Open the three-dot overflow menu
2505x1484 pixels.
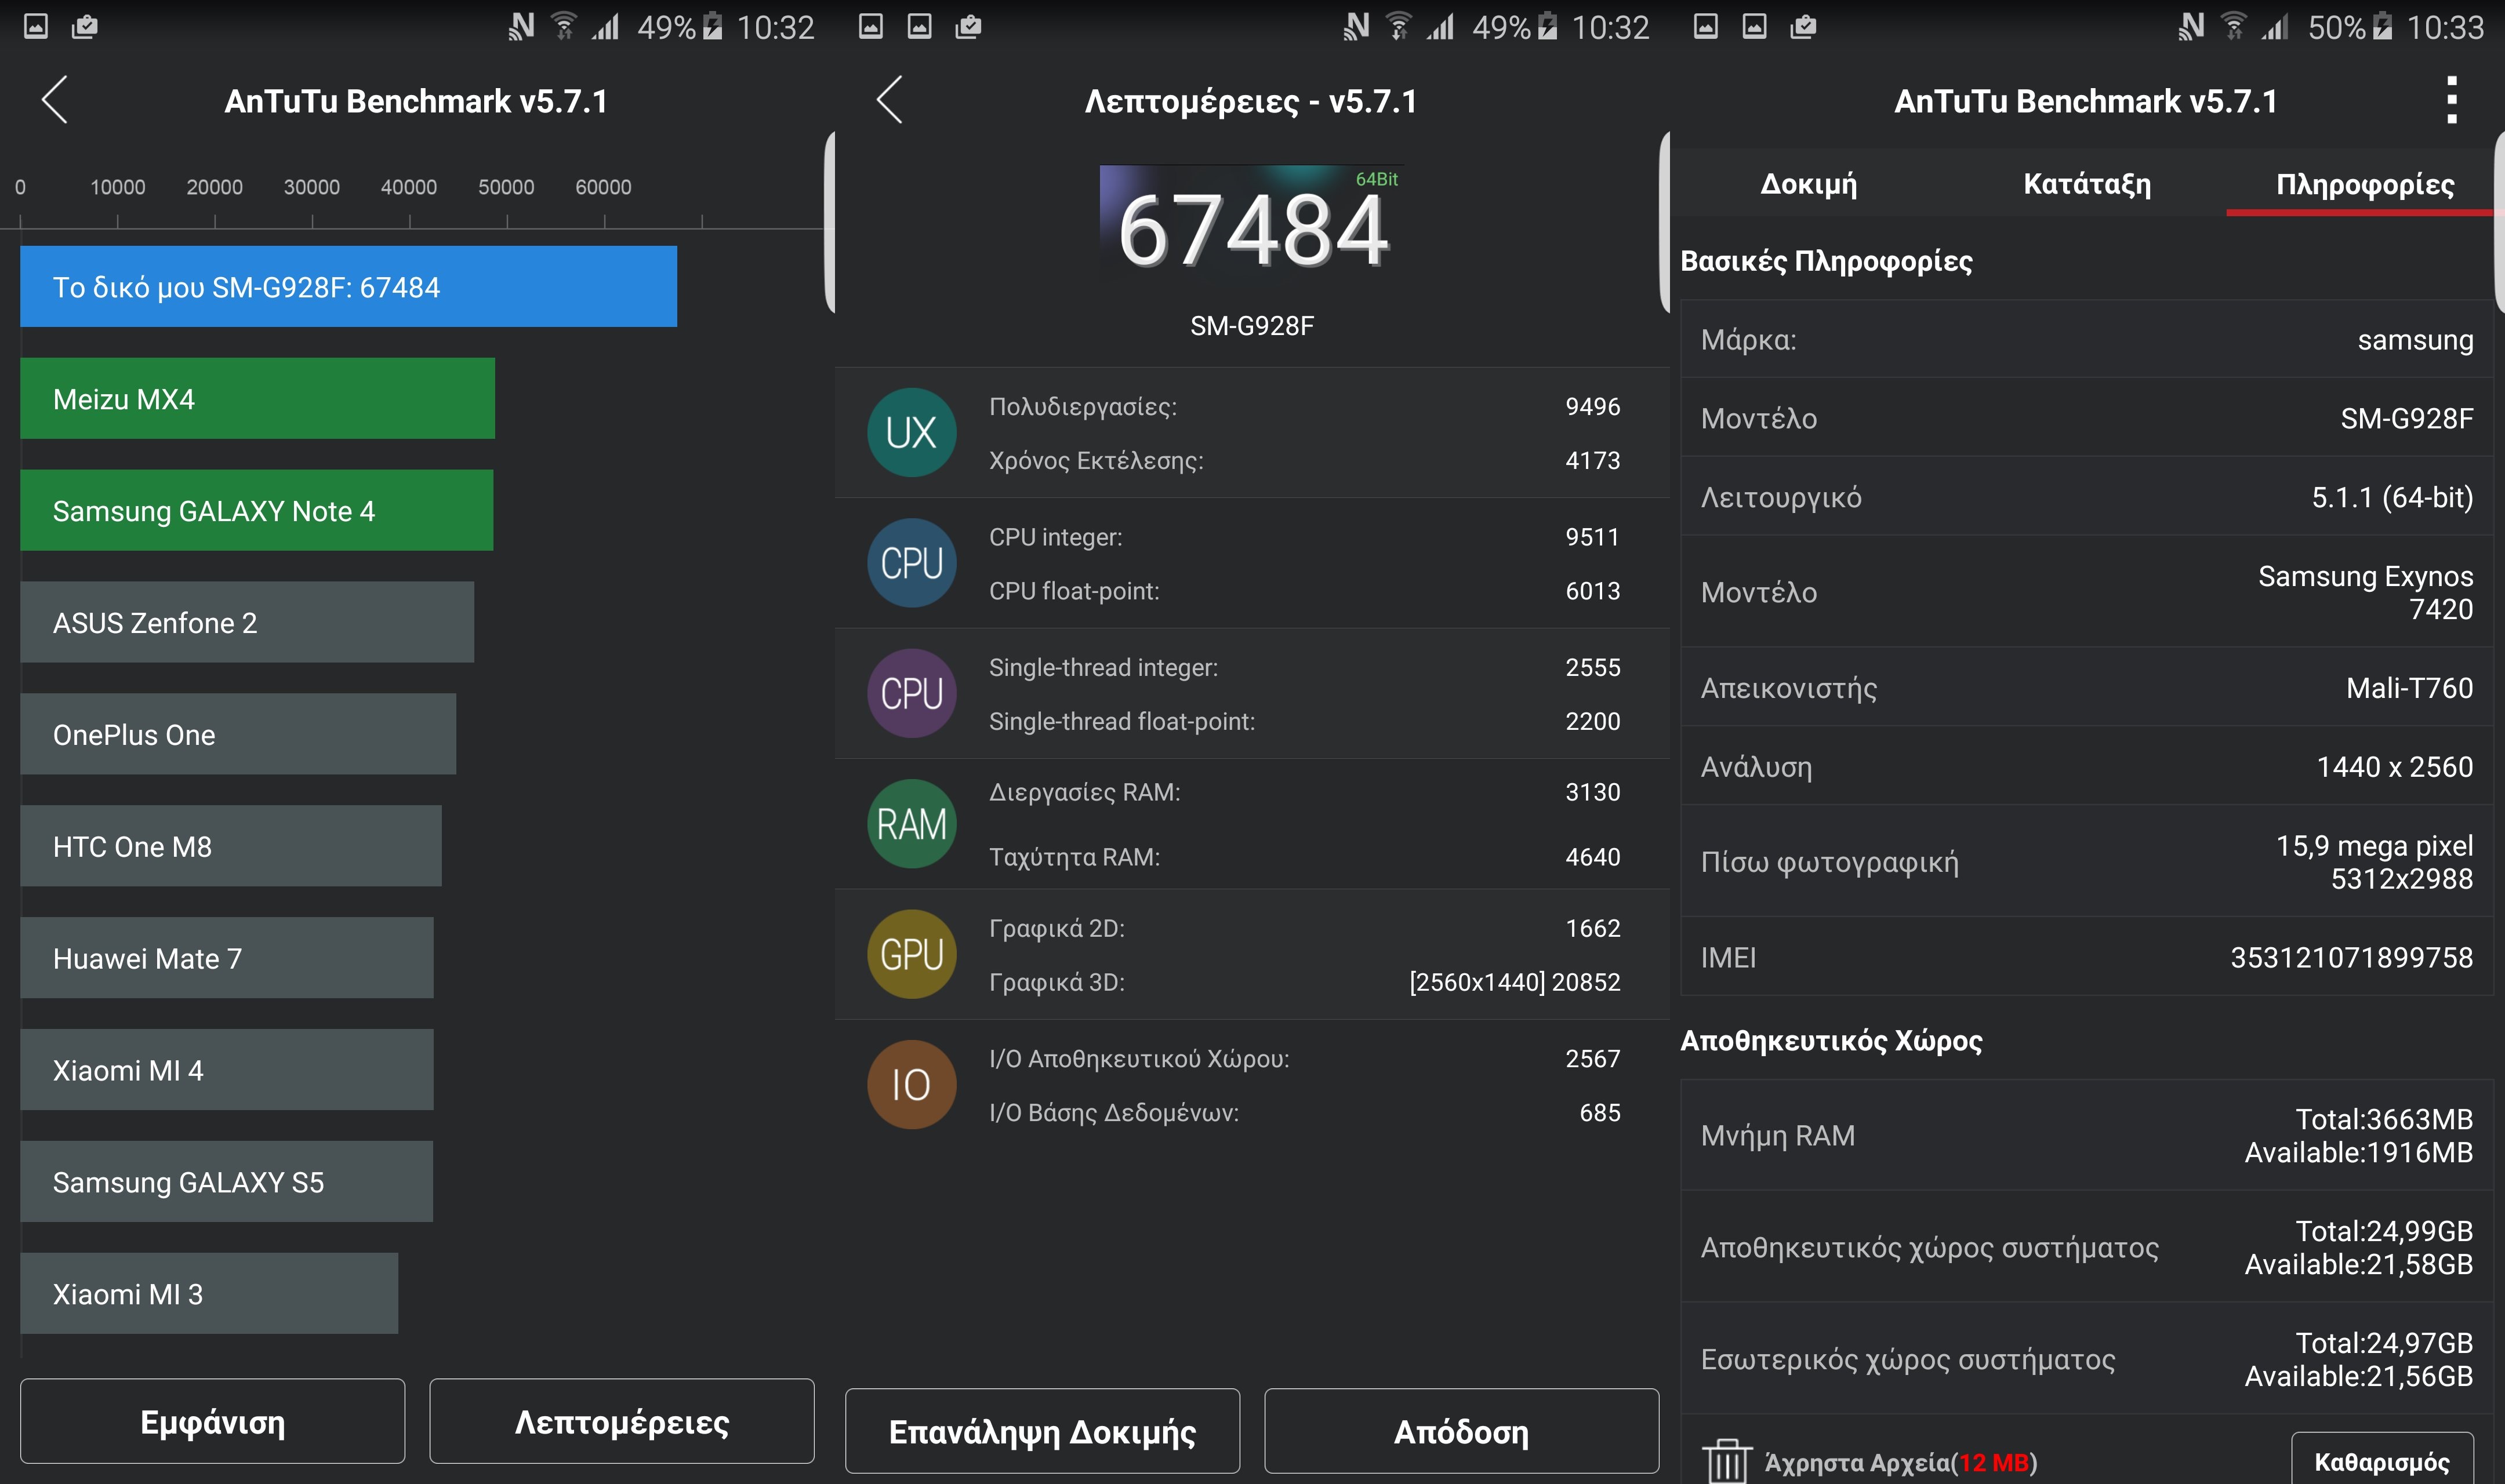[x=2451, y=100]
